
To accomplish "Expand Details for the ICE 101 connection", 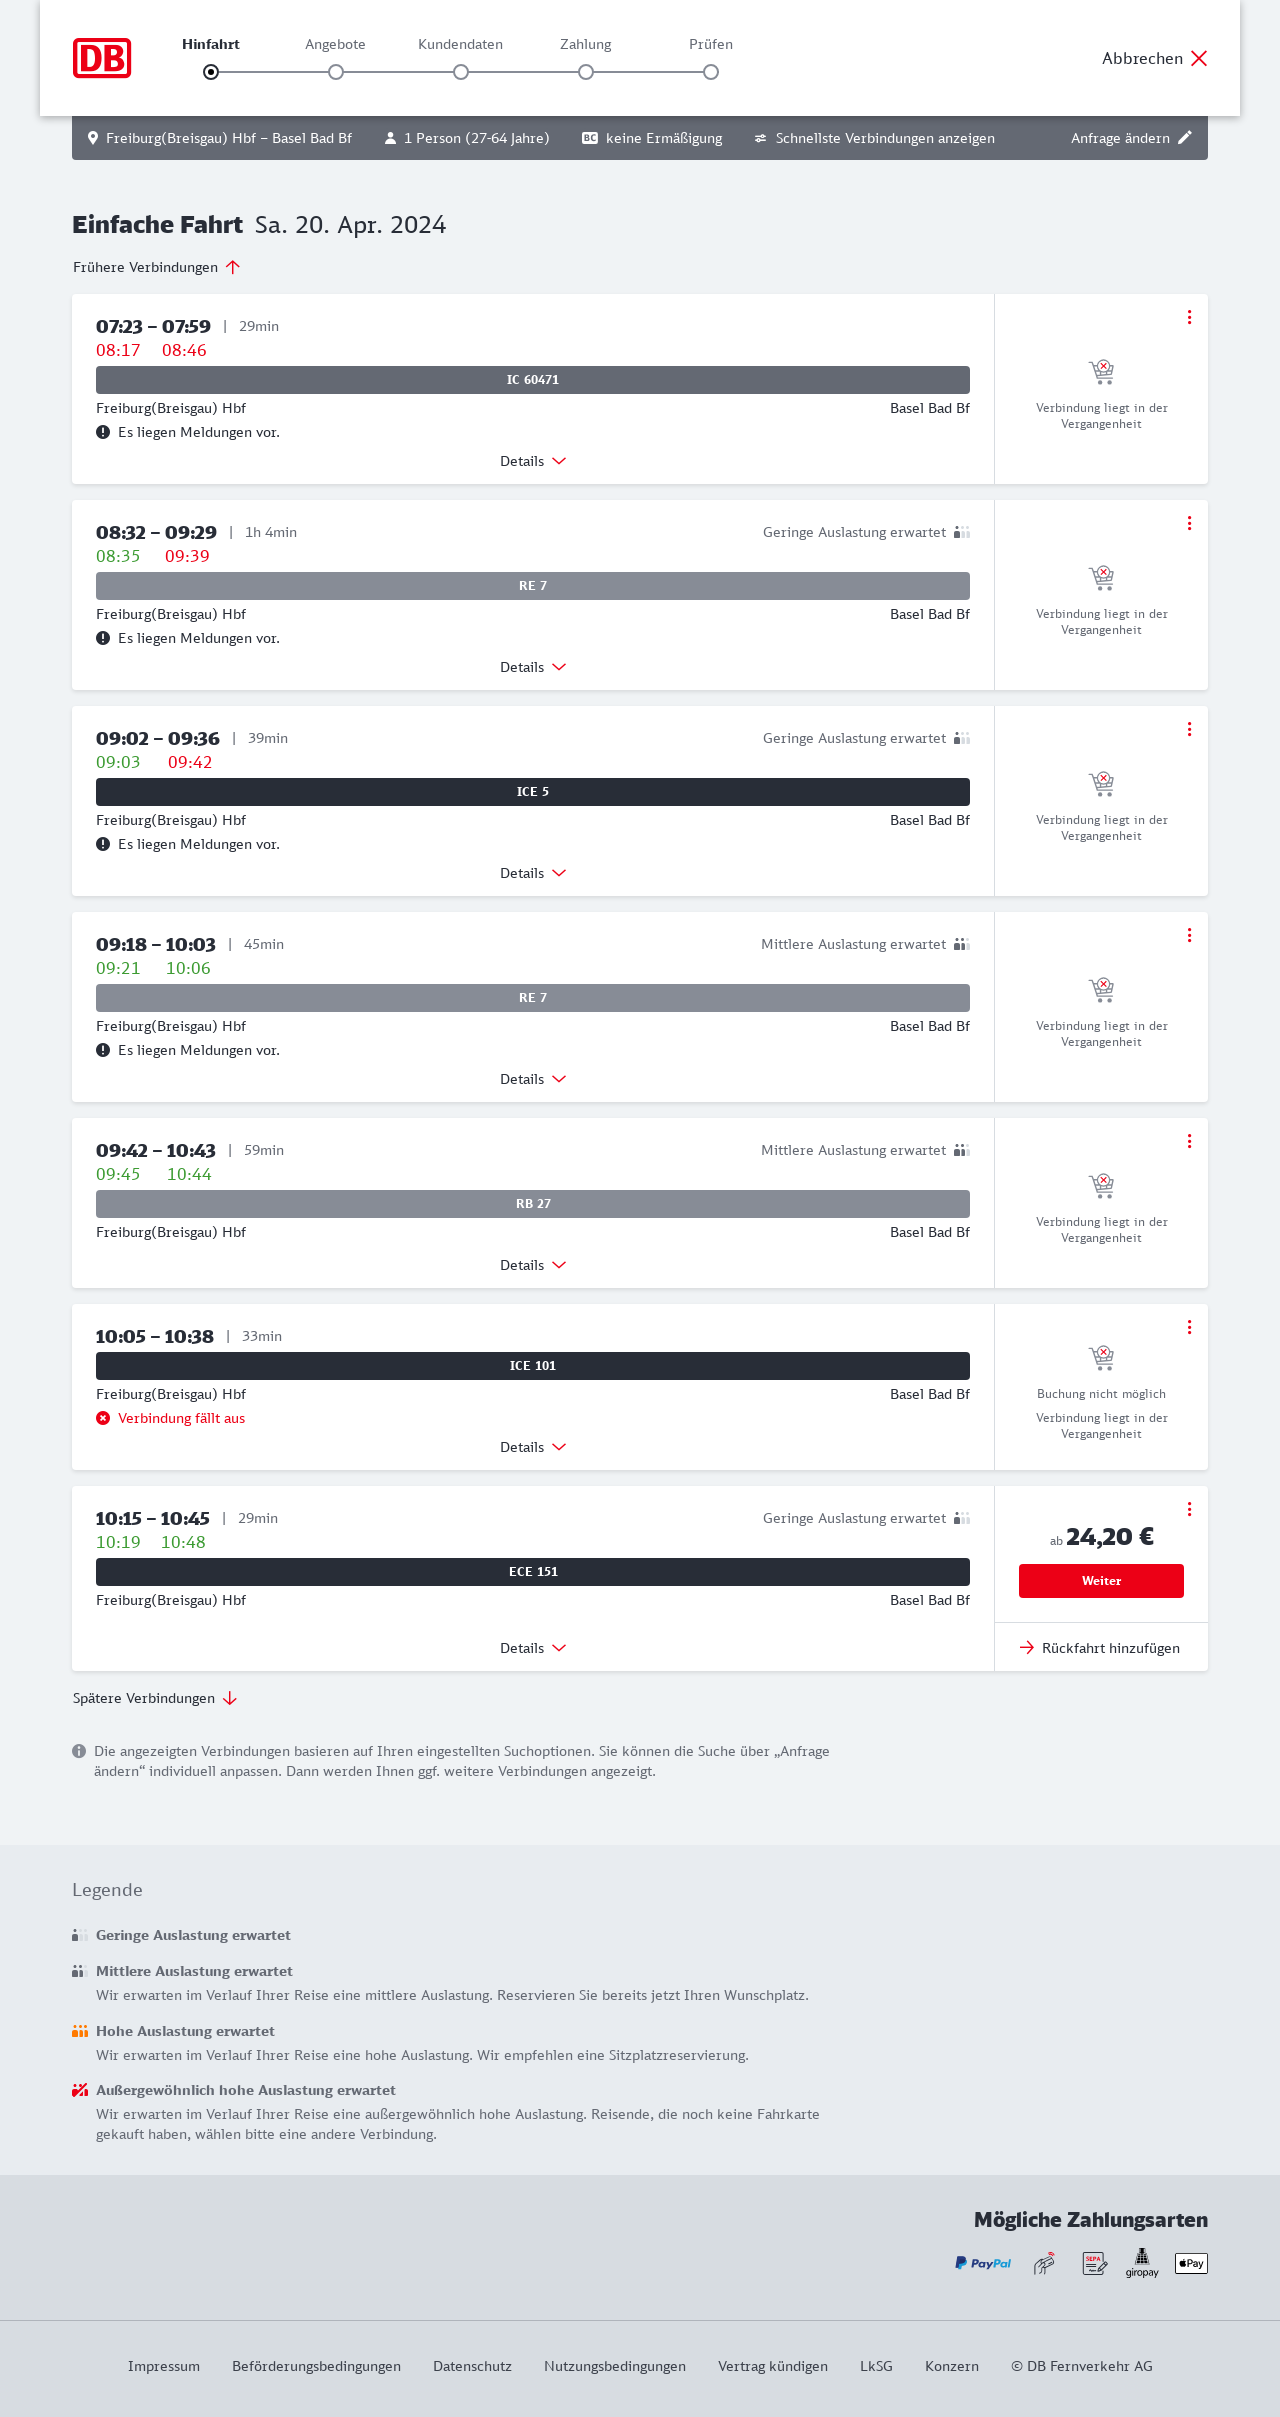I will tap(533, 1447).
